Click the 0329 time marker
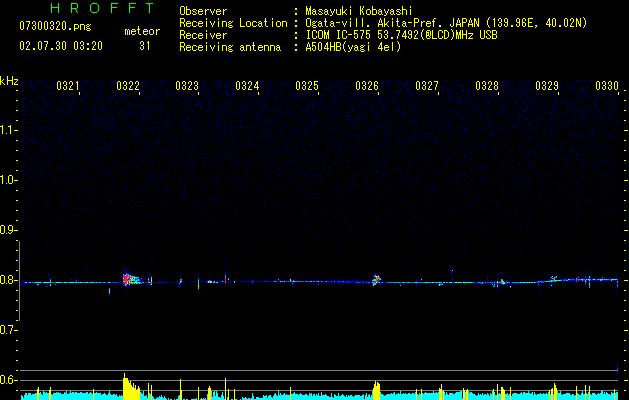629x400 pixels. [547, 86]
